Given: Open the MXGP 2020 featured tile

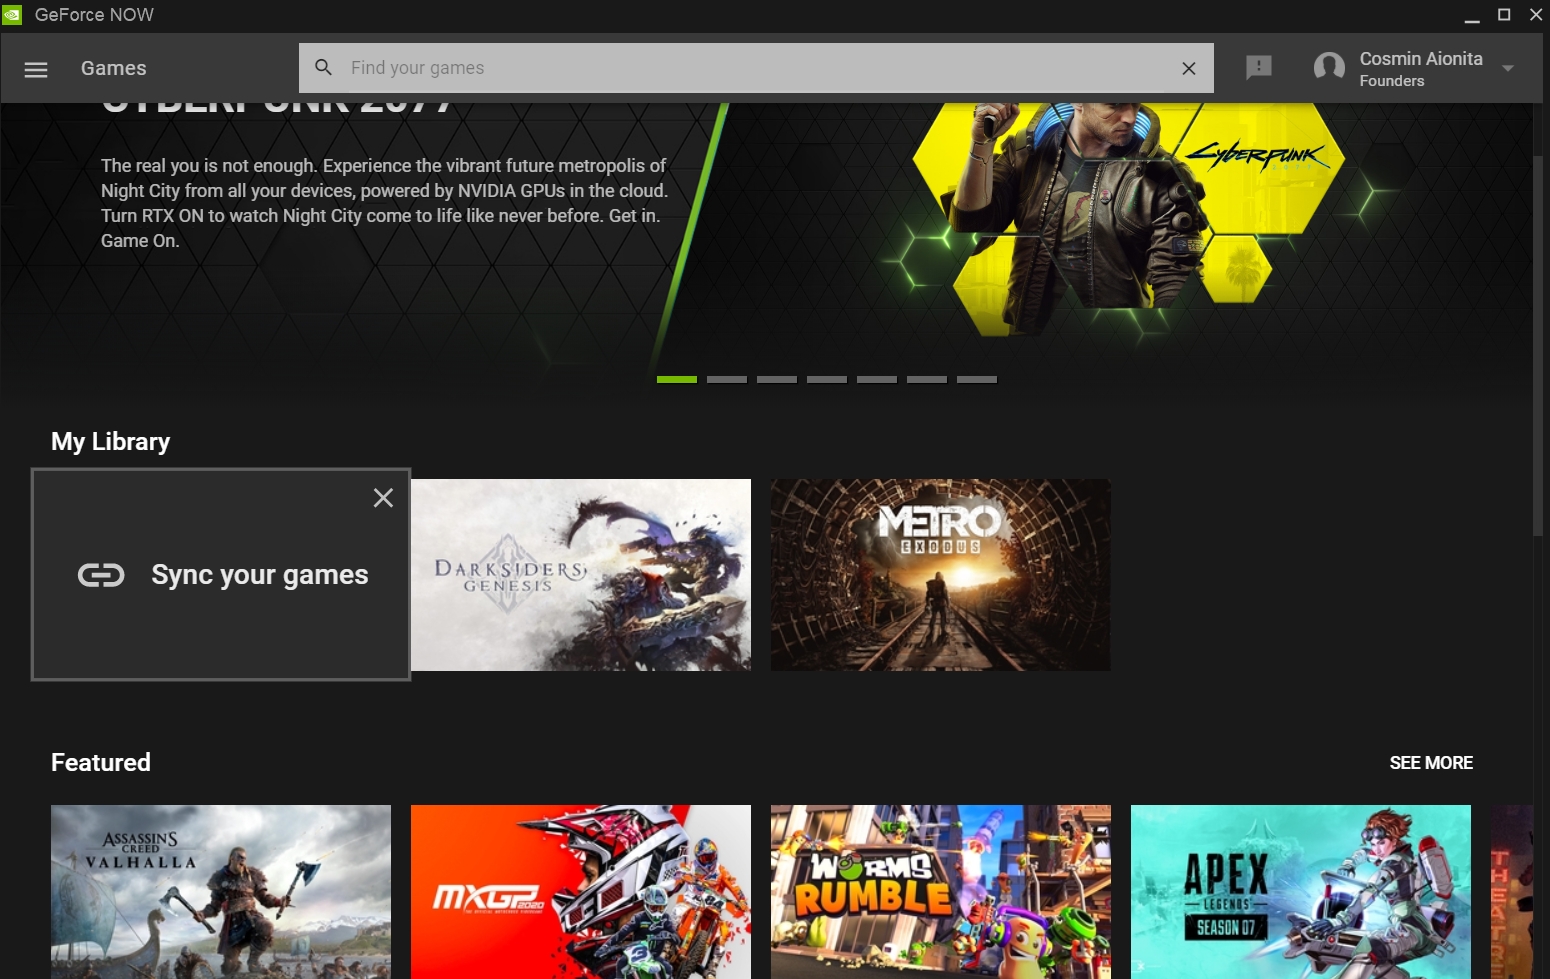Looking at the screenshot, I should click(581, 892).
